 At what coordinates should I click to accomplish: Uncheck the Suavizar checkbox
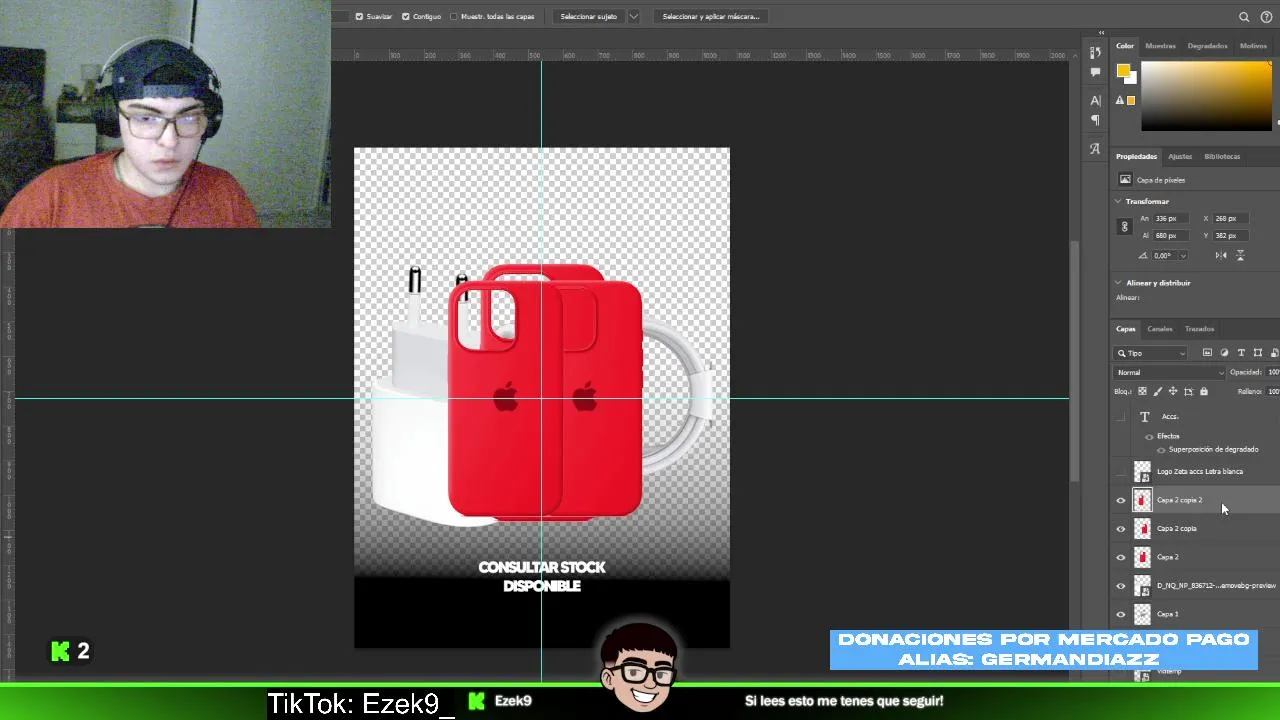[360, 16]
